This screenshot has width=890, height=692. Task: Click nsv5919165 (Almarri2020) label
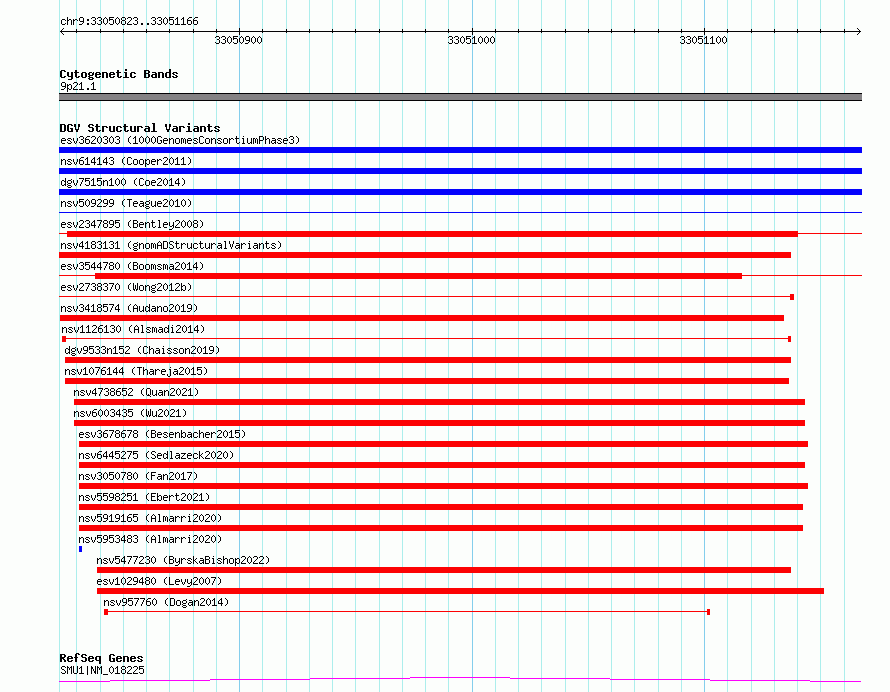pos(150,518)
